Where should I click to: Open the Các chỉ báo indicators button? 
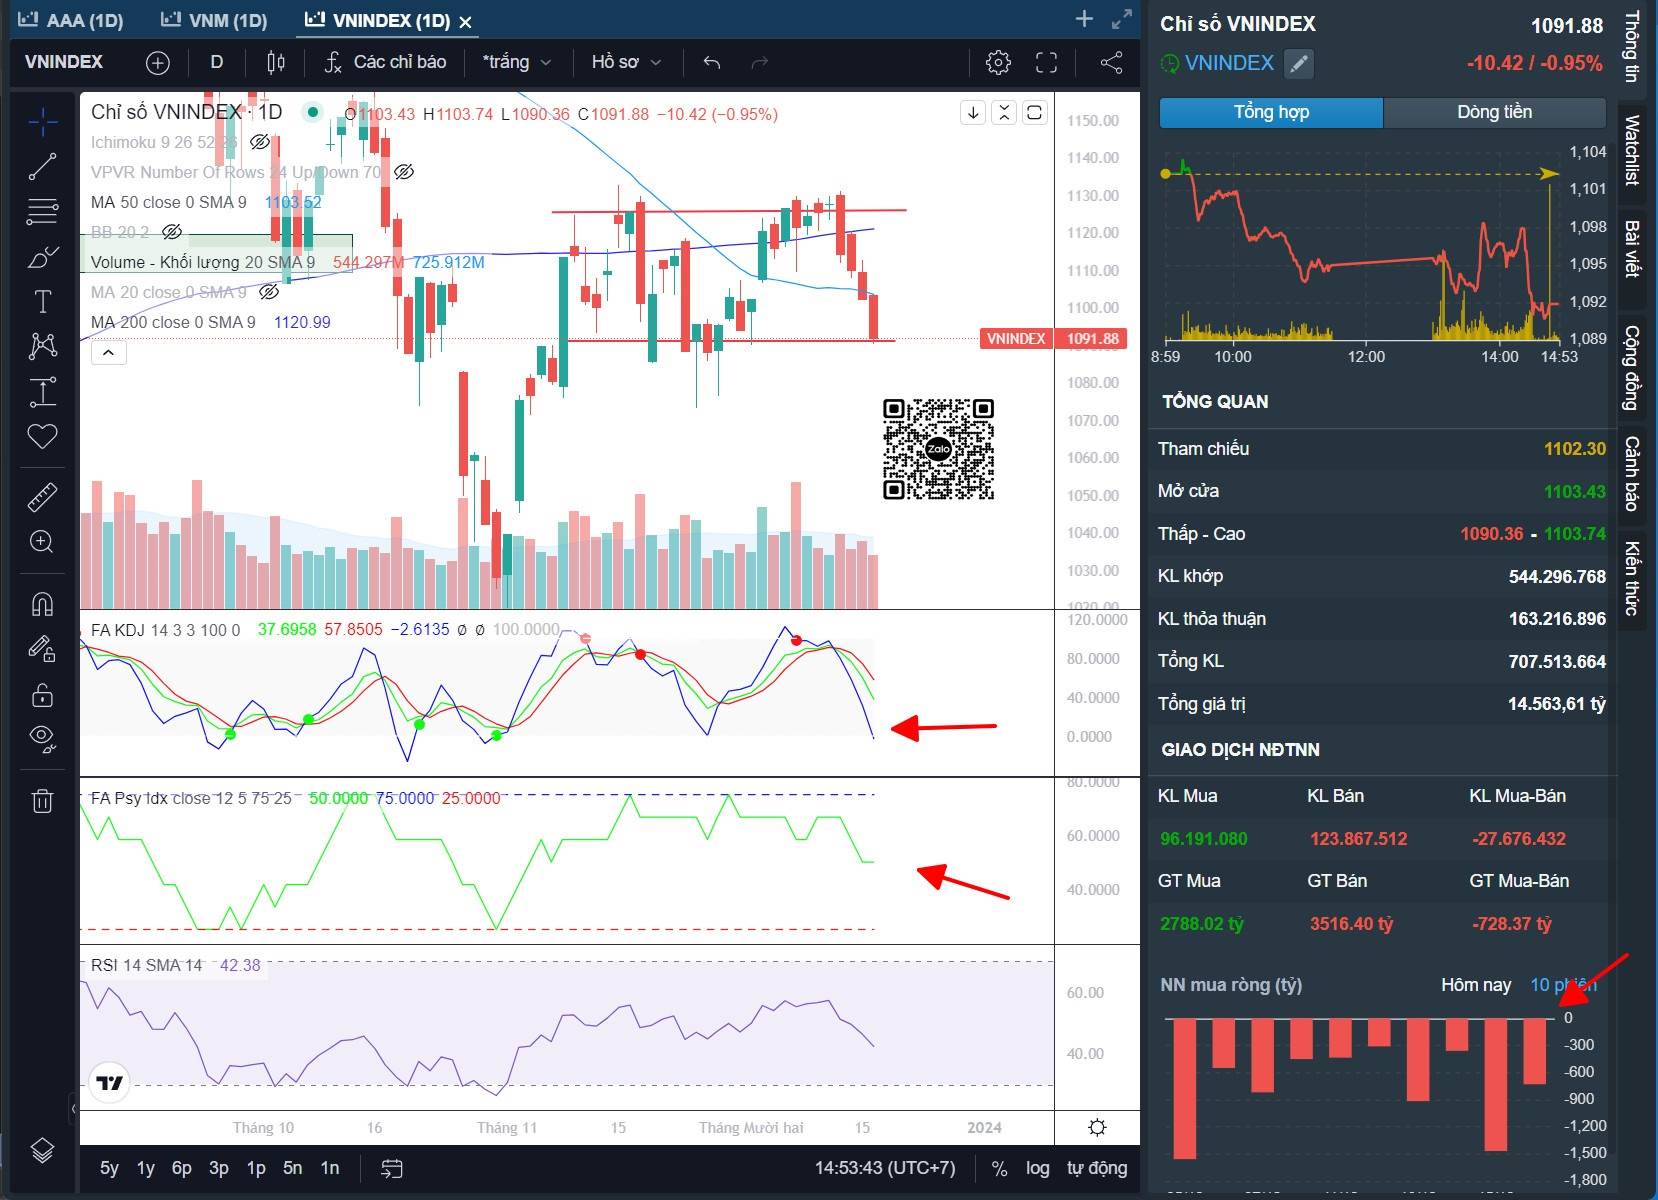[386, 62]
